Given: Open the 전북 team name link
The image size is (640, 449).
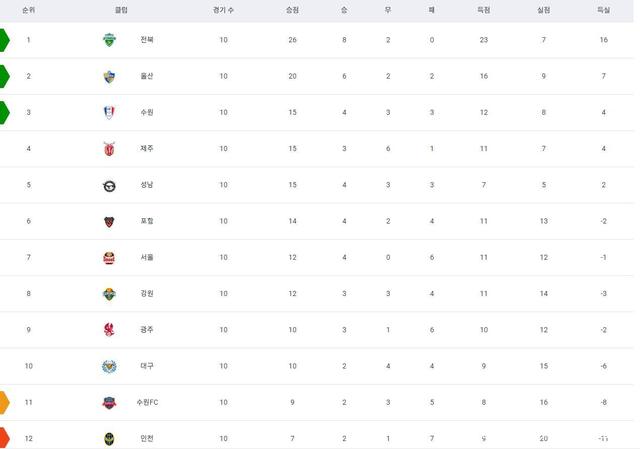Looking at the screenshot, I should (x=147, y=40).
